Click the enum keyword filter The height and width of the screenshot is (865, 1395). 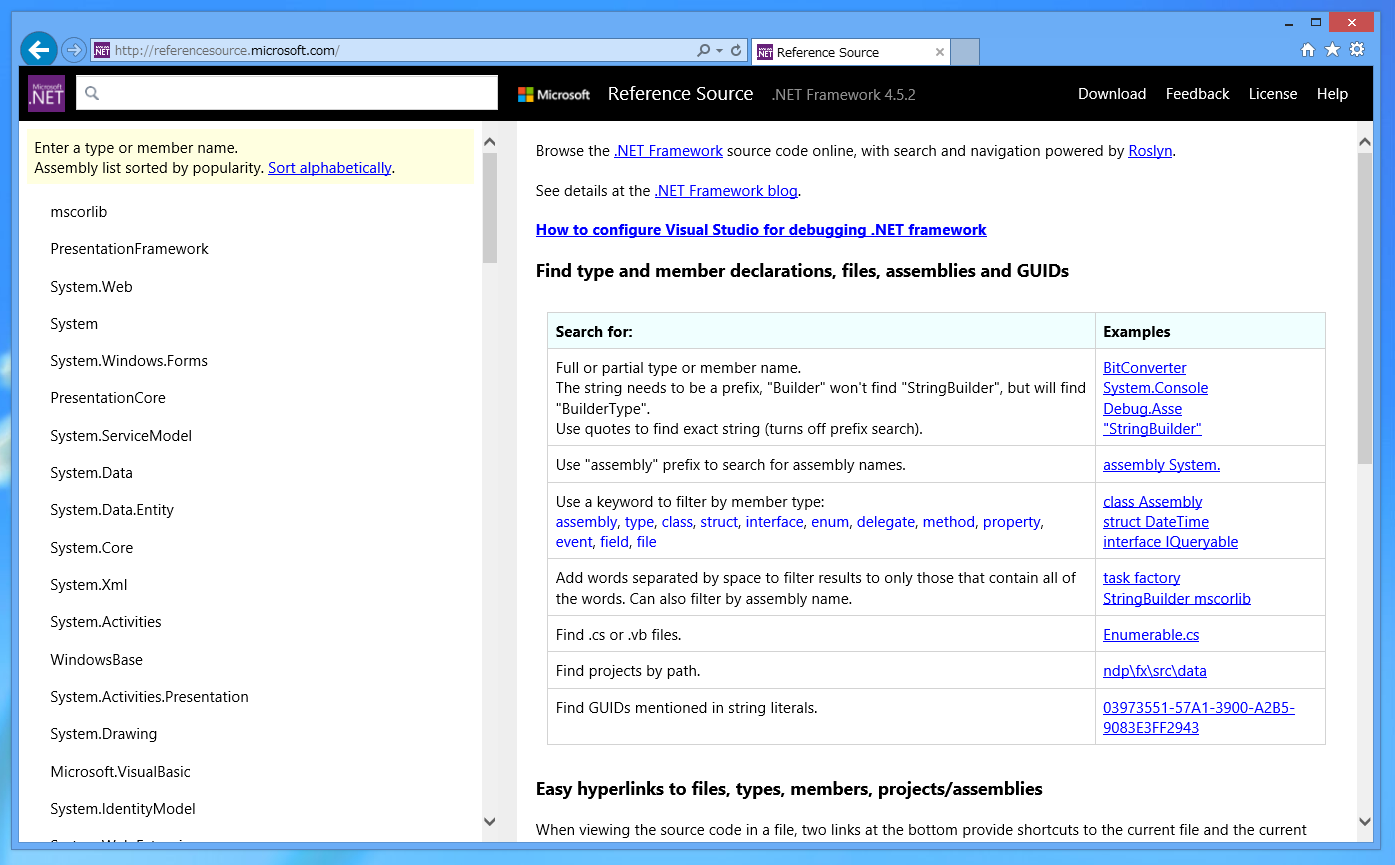829,522
